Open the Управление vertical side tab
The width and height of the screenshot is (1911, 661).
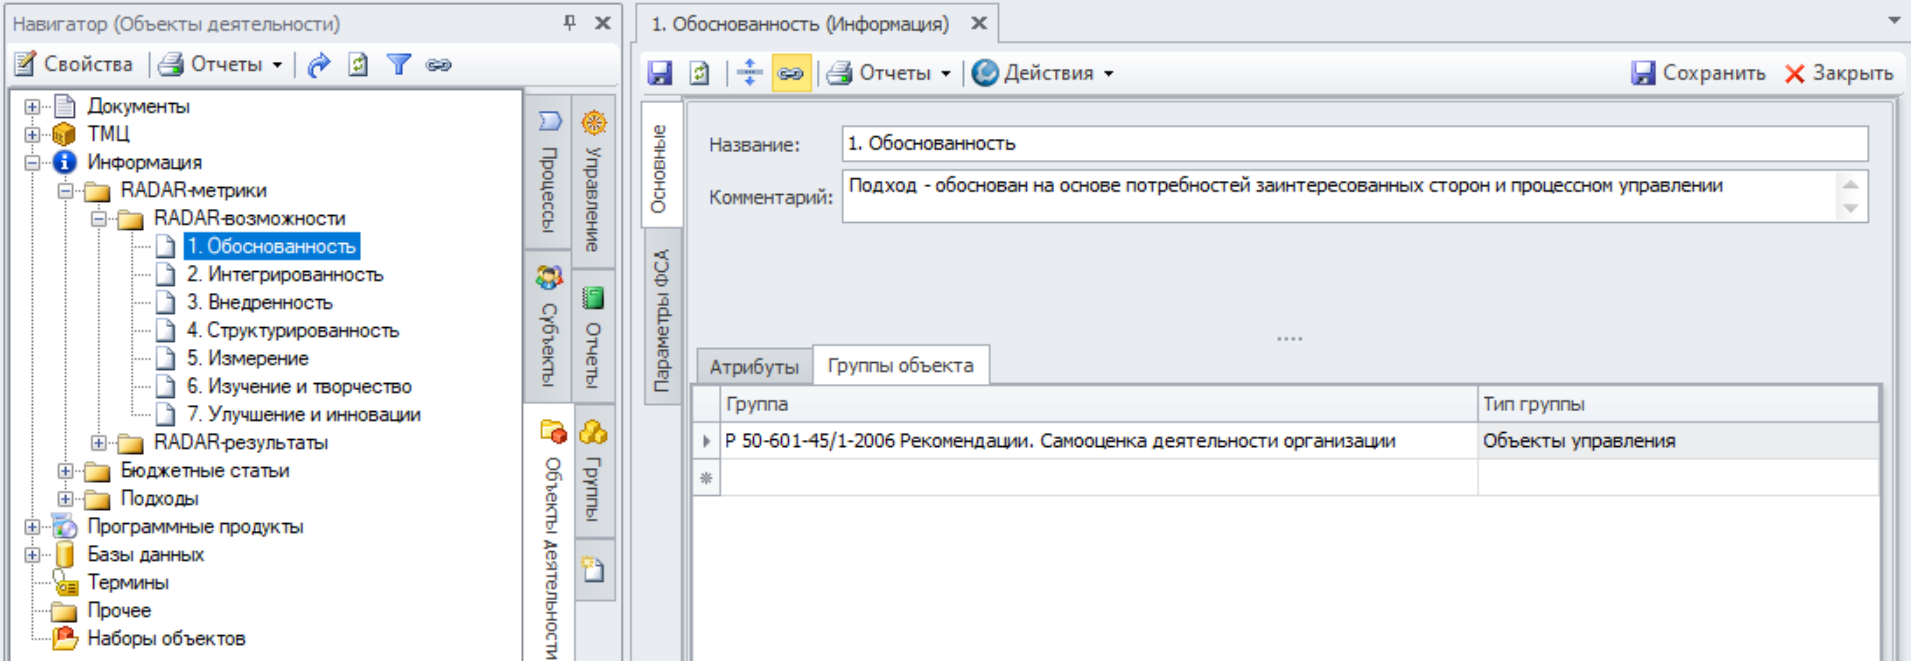pos(593,178)
